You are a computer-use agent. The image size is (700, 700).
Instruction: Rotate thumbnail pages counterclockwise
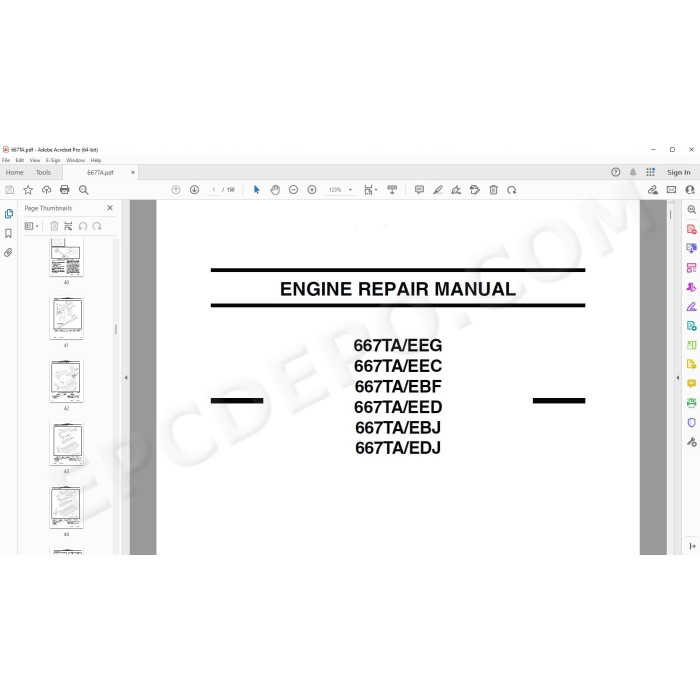pyautogui.click(x=83, y=226)
